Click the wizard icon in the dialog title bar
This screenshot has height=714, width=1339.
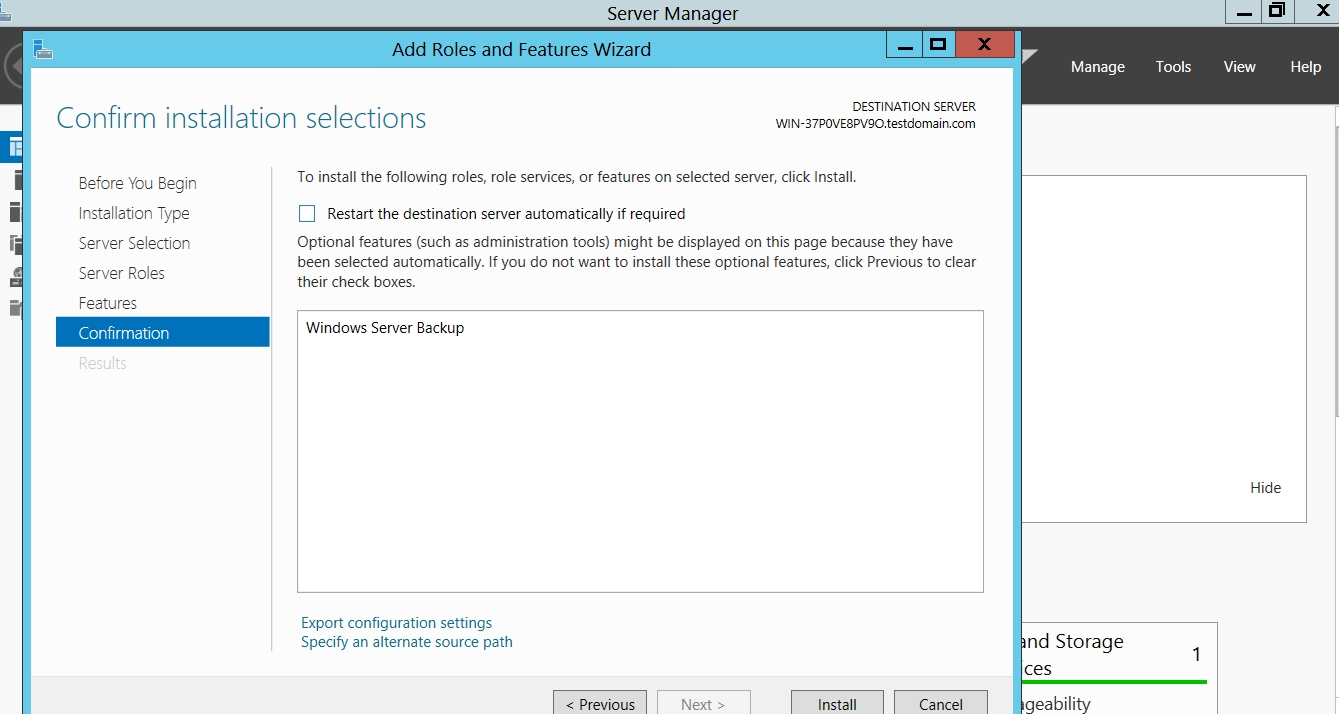(x=42, y=49)
